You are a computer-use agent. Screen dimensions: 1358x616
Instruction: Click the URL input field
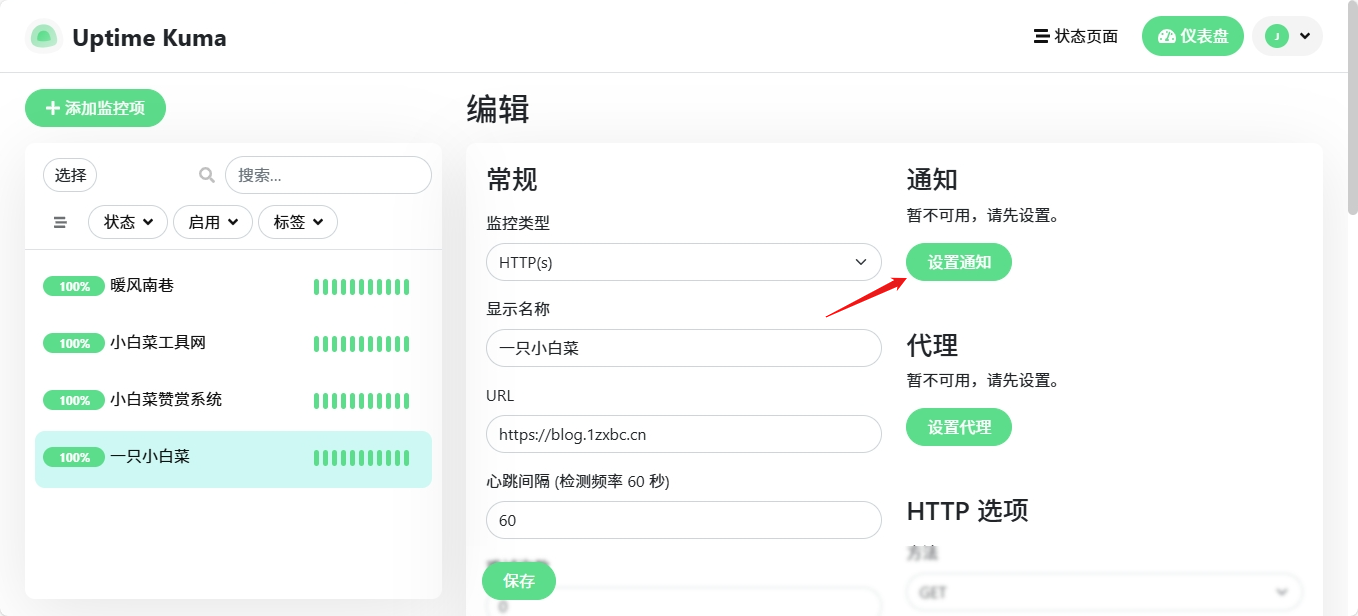[683, 434]
